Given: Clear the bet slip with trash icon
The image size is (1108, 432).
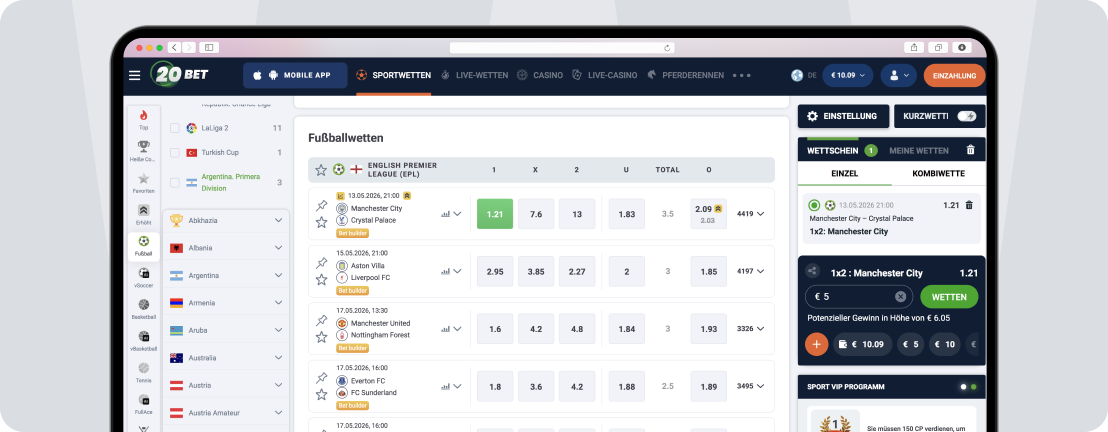Looking at the screenshot, I should pos(970,150).
